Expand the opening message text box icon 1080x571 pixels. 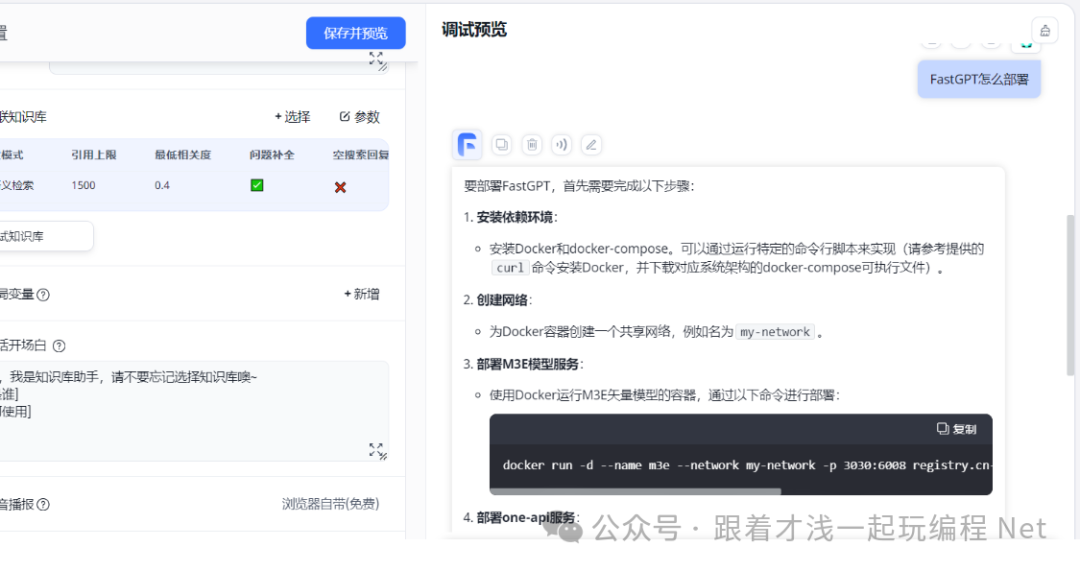tap(377, 451)
